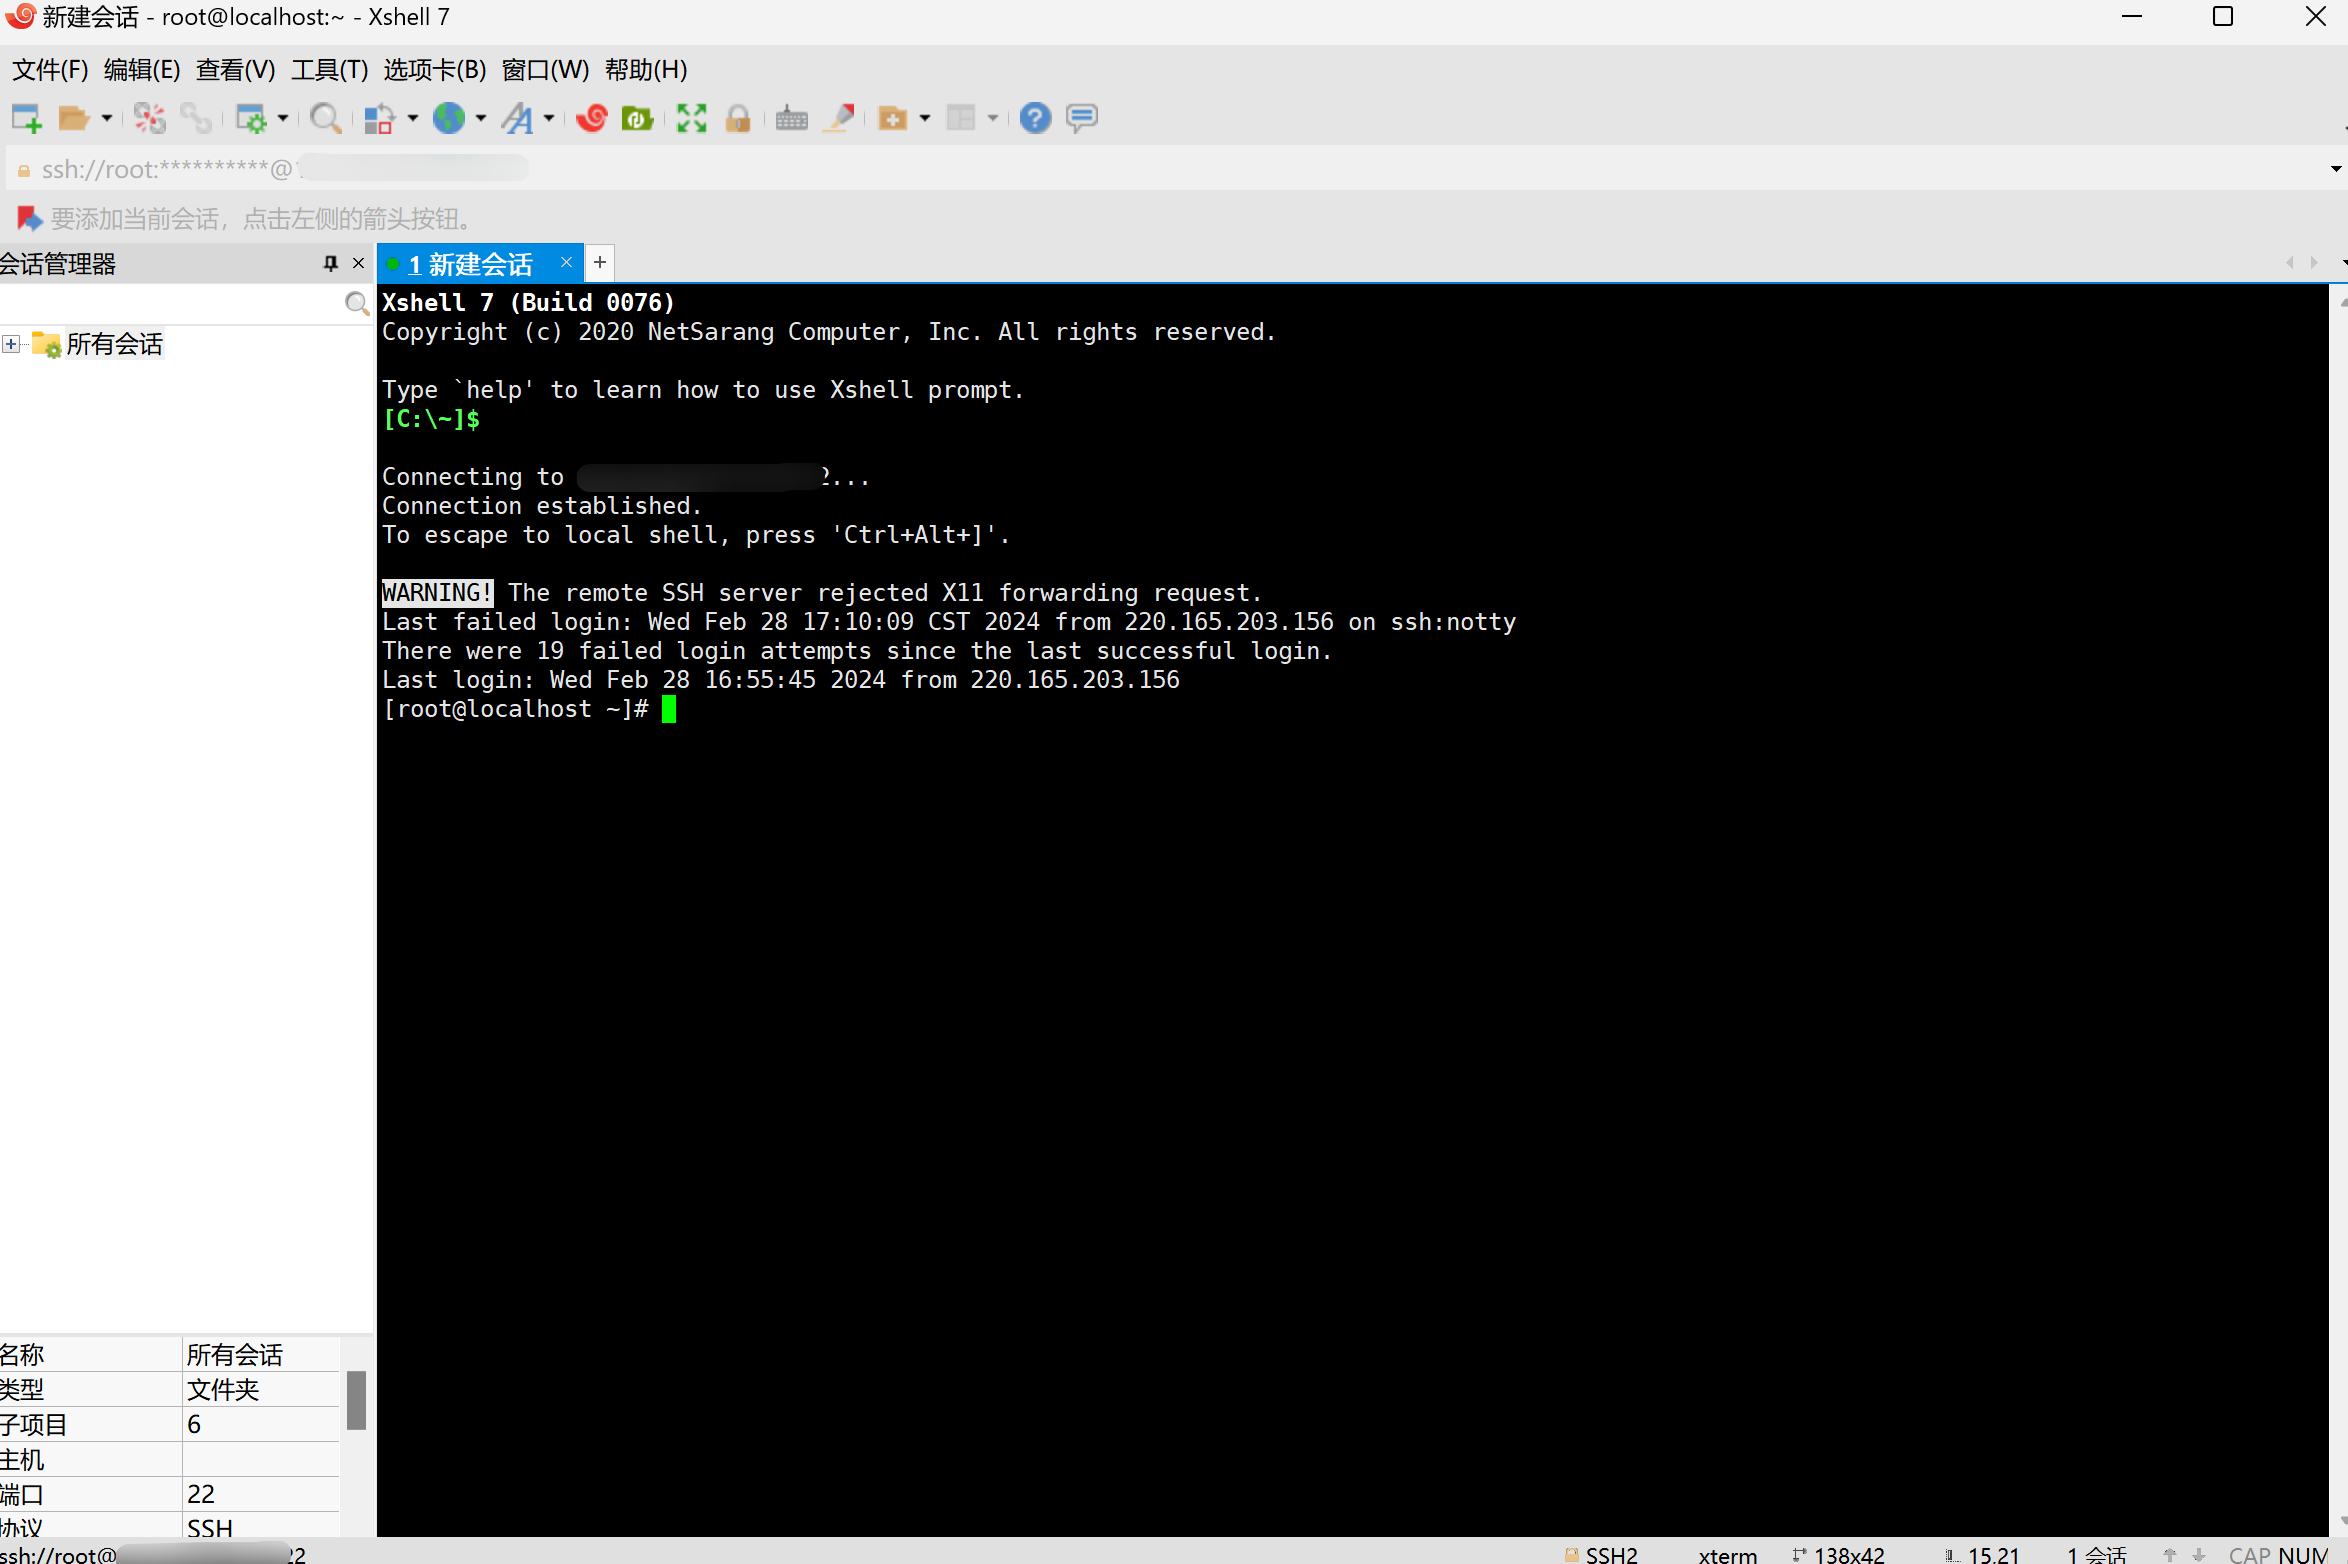The width and height of the screenshot is (2348, 1564).
Task: Launch Xmanager via the red swirl icon
Action: (x=591, y=118)
